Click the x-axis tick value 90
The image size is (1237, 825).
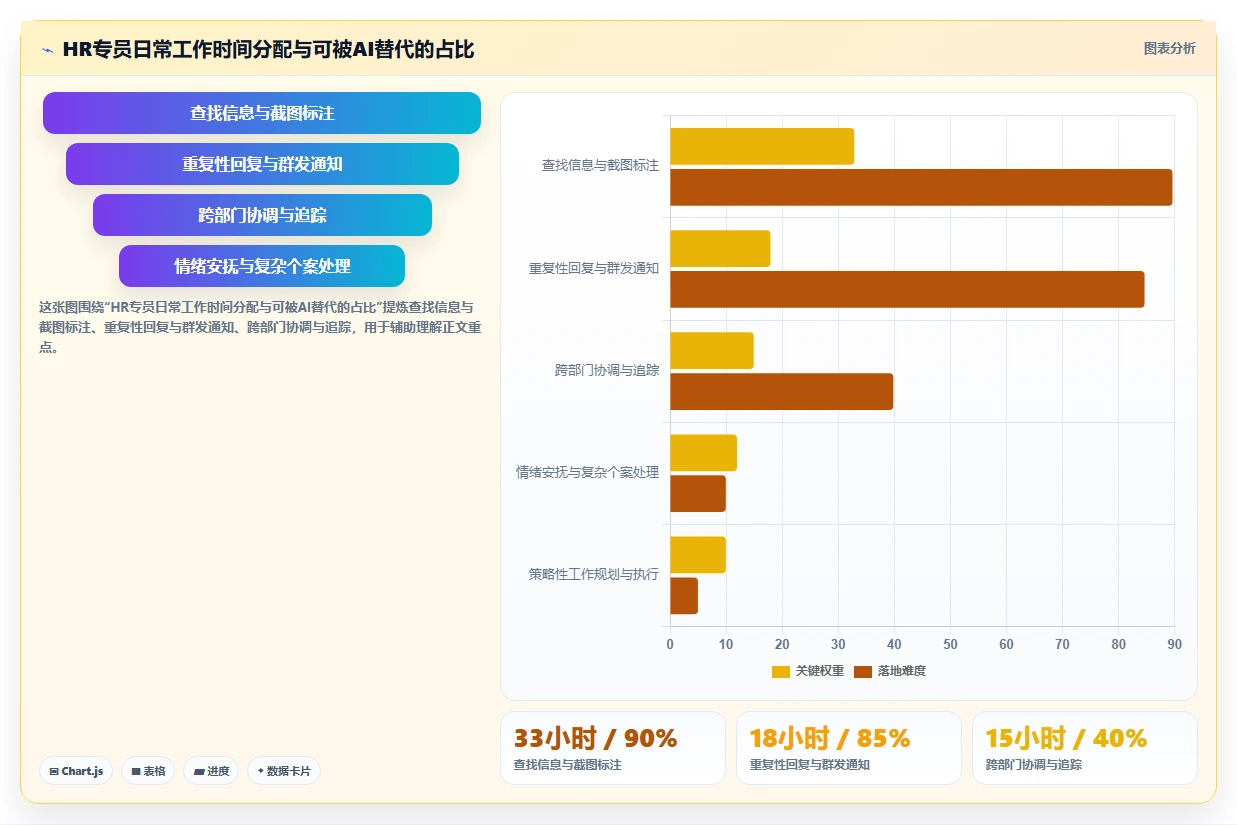pos(1174,644)
